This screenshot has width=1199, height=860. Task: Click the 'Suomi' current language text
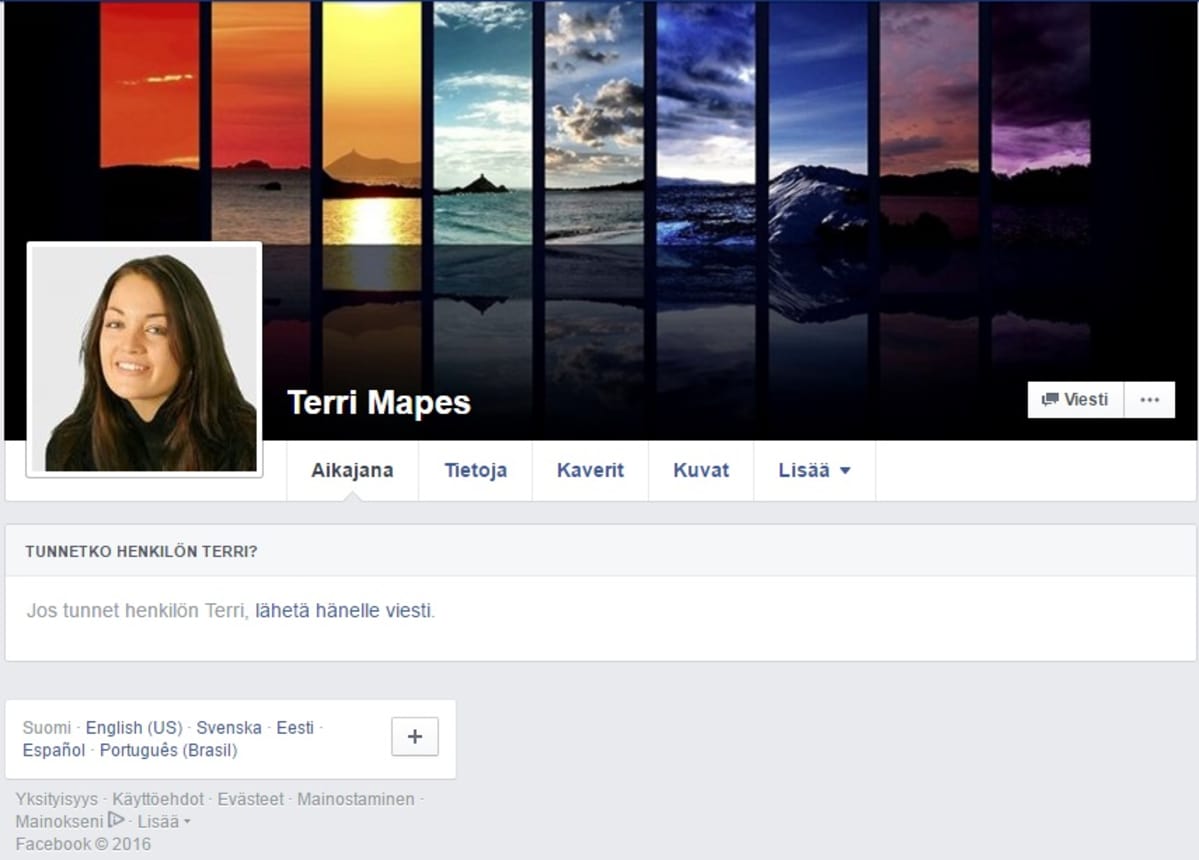pos(47,728)
